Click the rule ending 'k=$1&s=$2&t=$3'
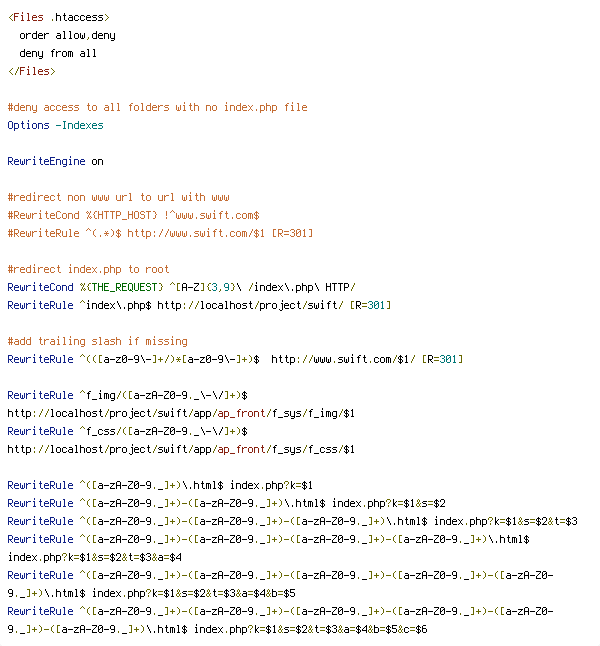The height and width of the screenshot is (646, 600). coord(293,521)
